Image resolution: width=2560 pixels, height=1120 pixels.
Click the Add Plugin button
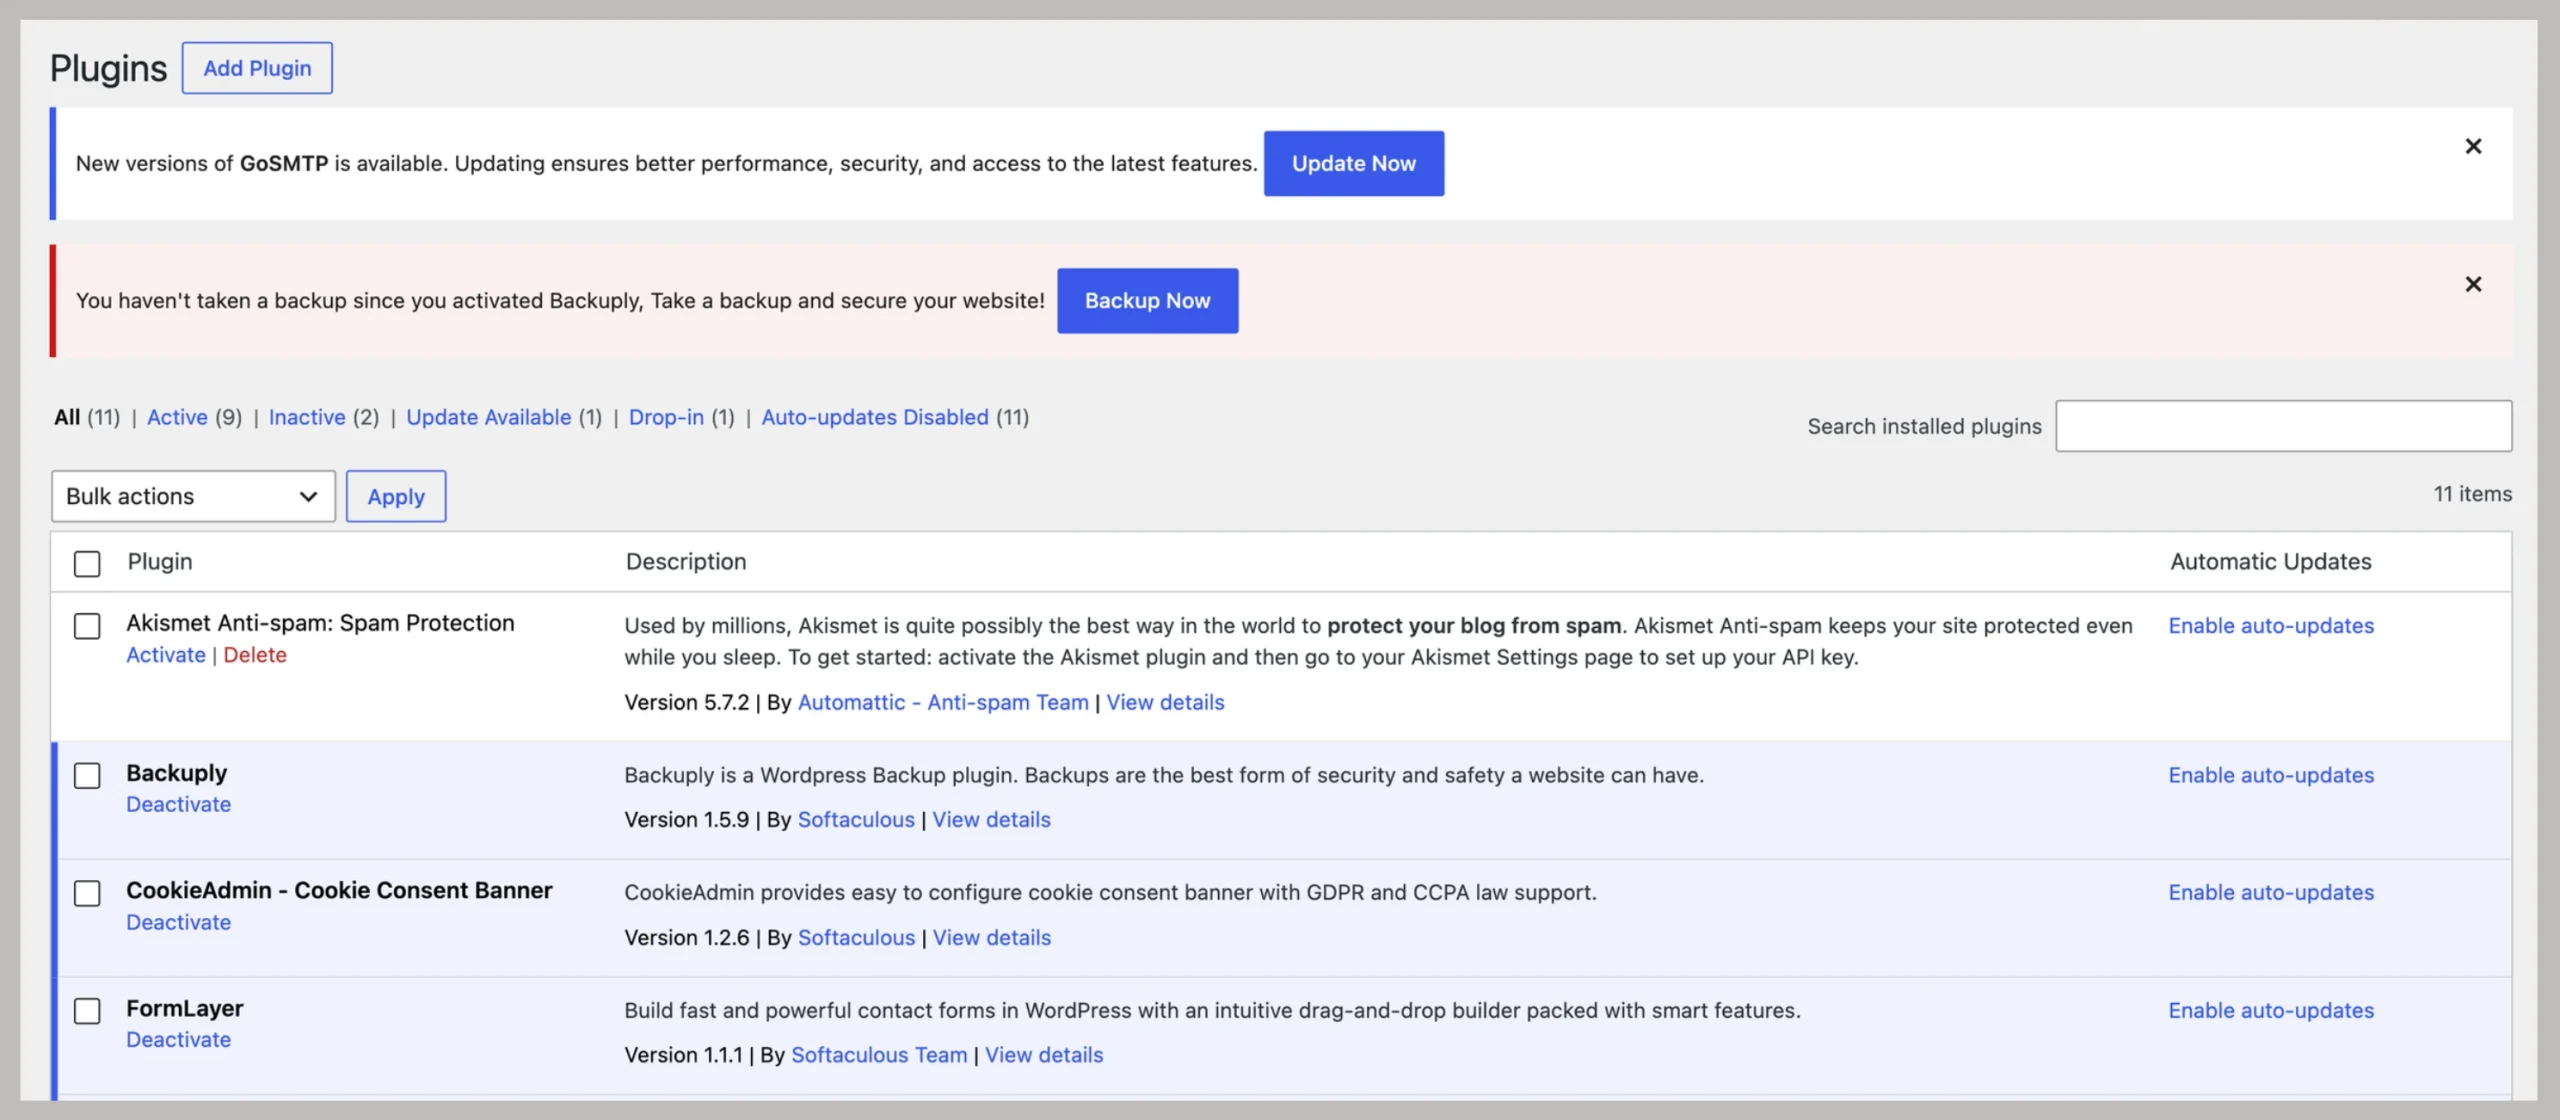point(257,68)
